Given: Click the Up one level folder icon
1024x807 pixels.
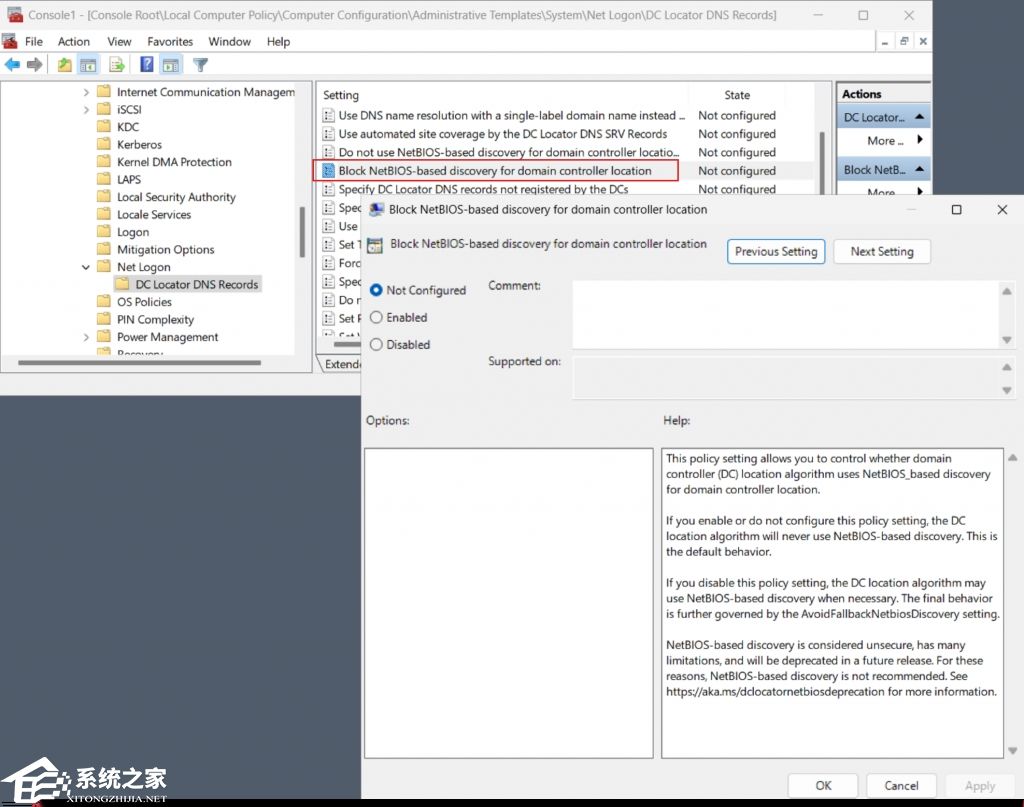Looking at the screenshot, I should pos(65,65).
